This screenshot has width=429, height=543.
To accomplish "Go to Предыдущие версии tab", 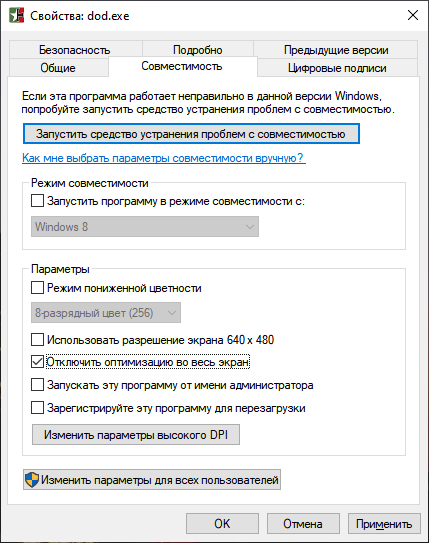I will point(336,50).
